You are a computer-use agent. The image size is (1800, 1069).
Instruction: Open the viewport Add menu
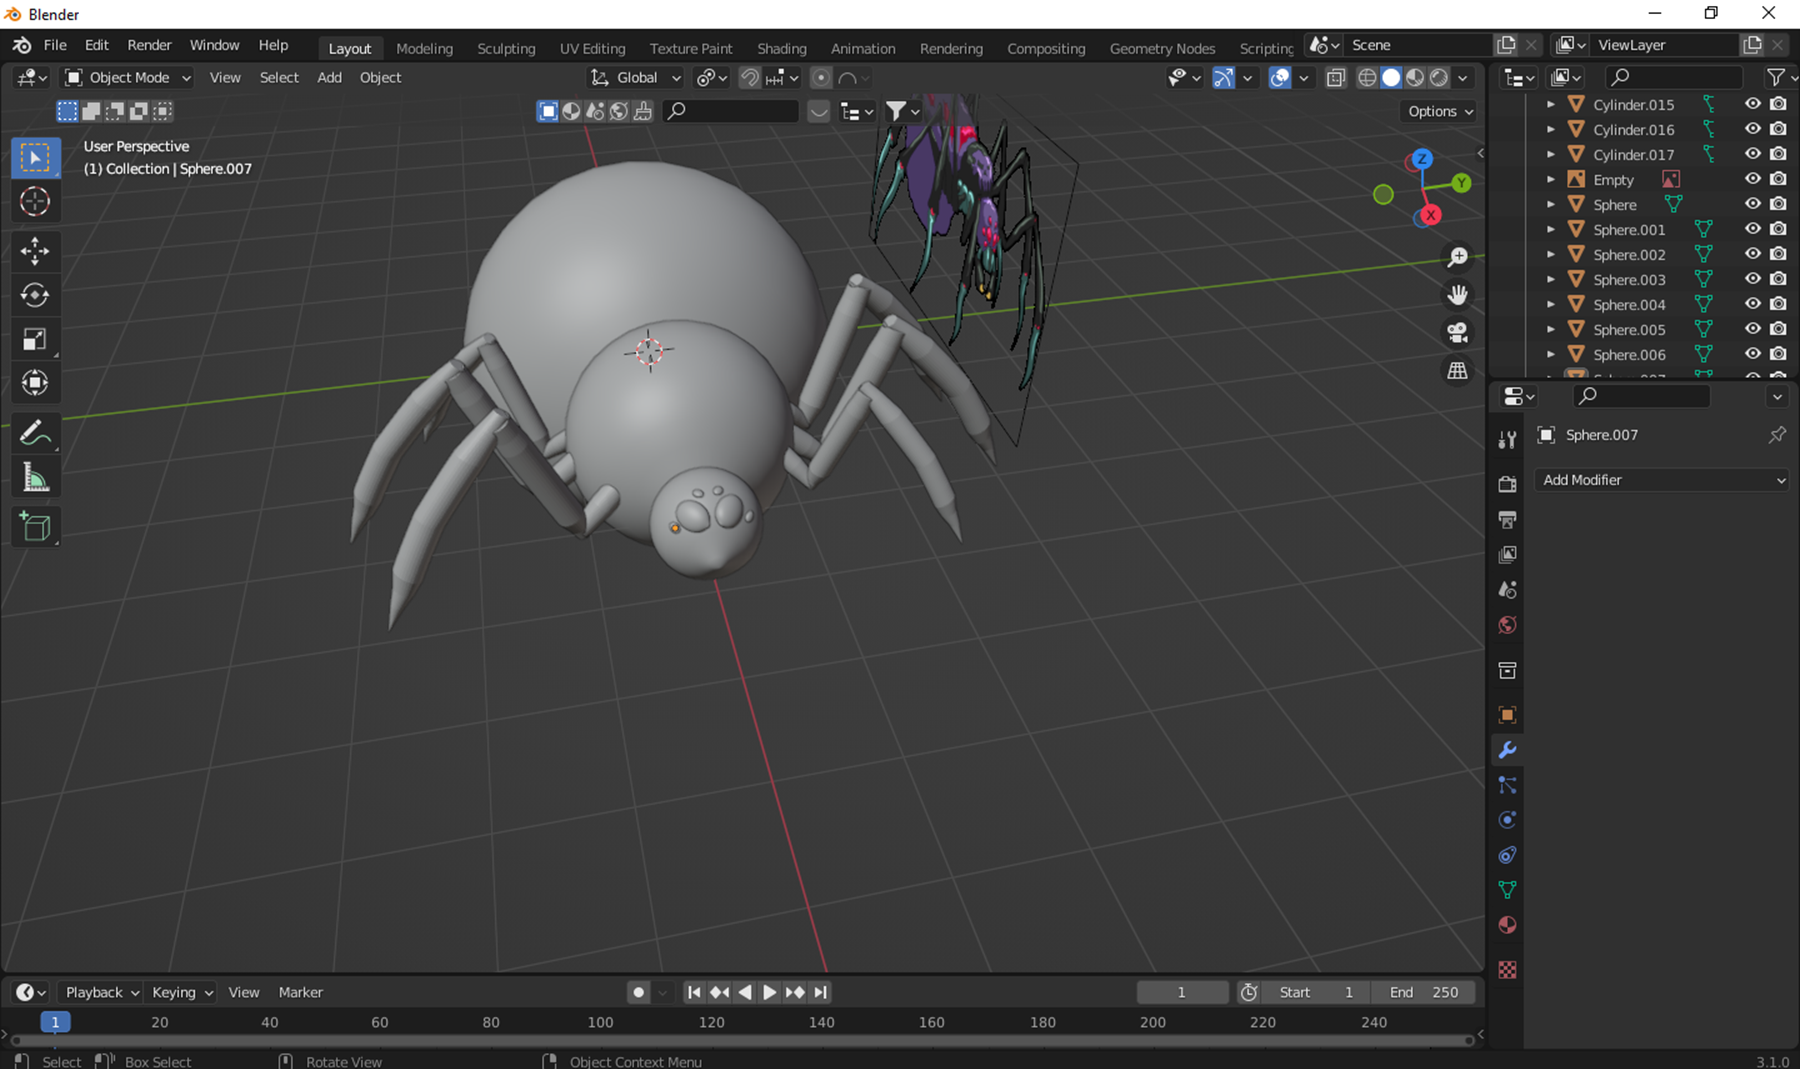(x=329, y=78)
